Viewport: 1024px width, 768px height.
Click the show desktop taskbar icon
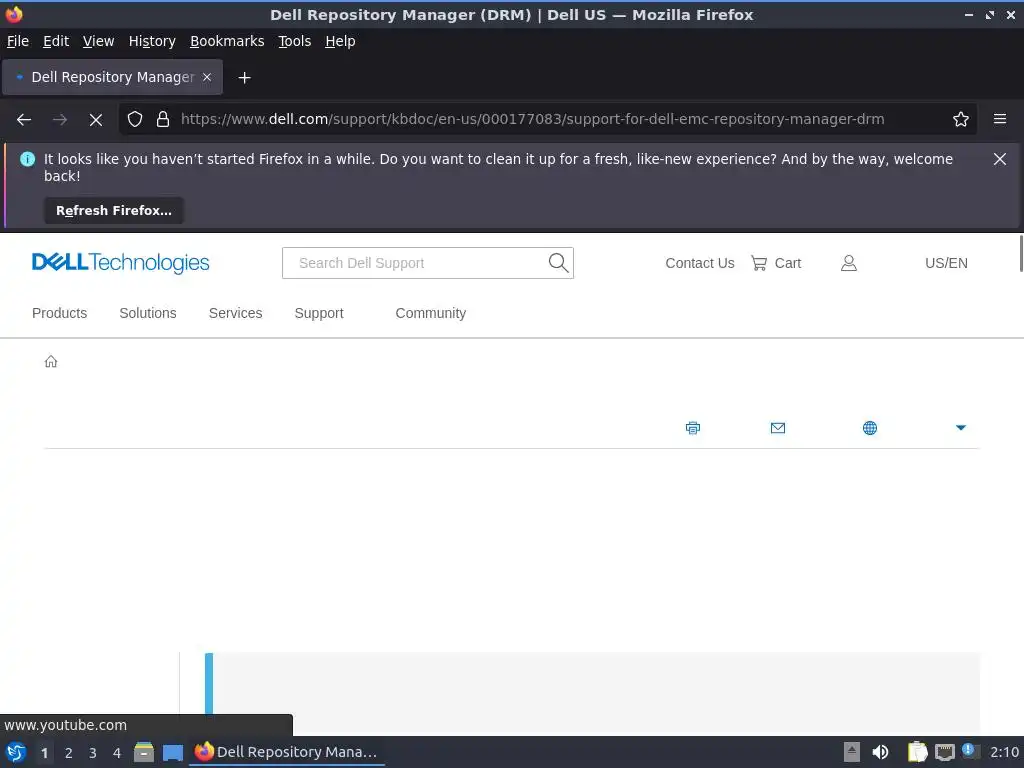[172, 752]
